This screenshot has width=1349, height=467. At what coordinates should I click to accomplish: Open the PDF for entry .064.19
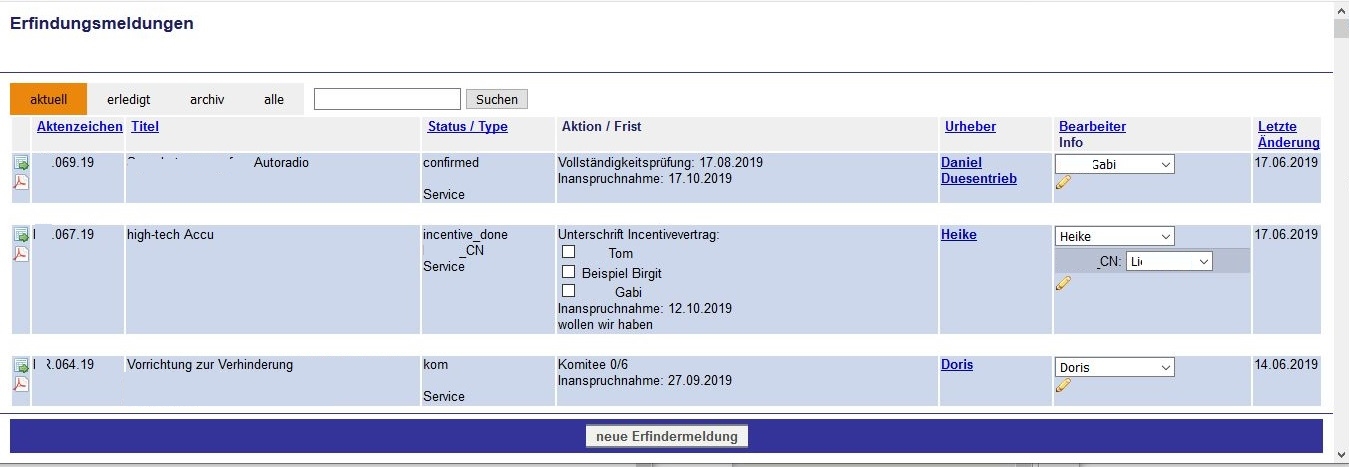(21, 384)
